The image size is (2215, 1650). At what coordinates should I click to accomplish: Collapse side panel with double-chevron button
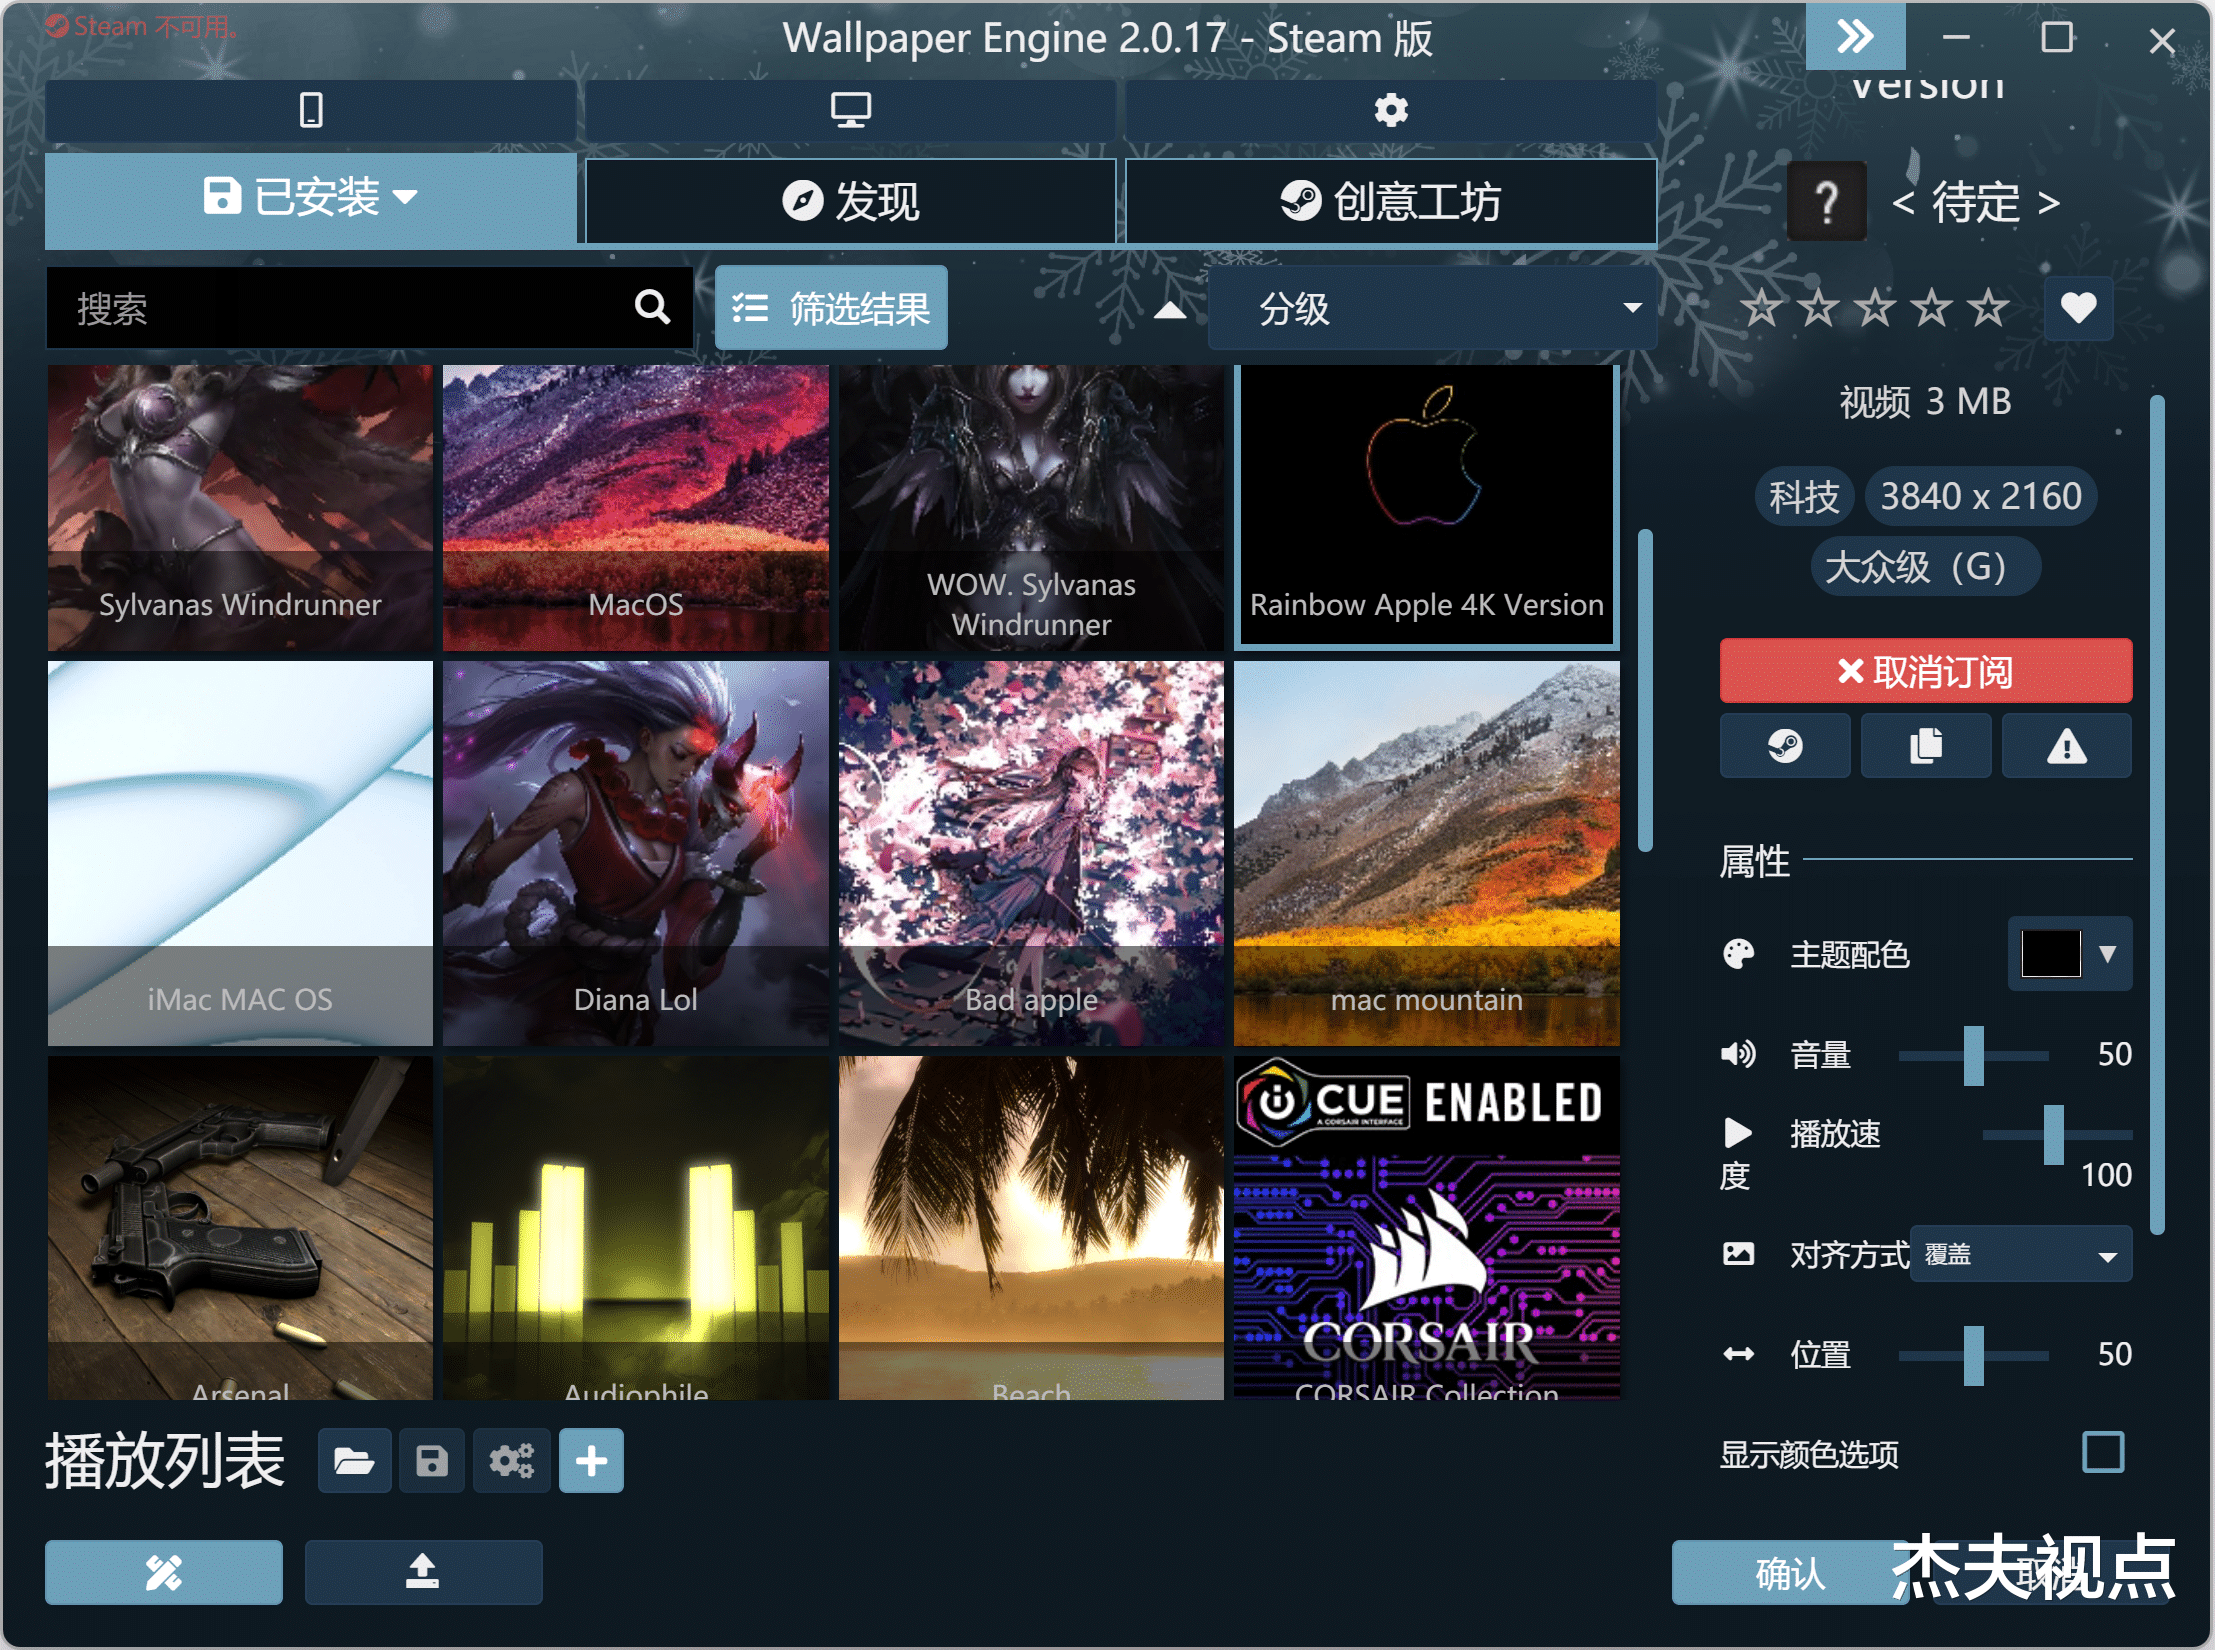1855,37
